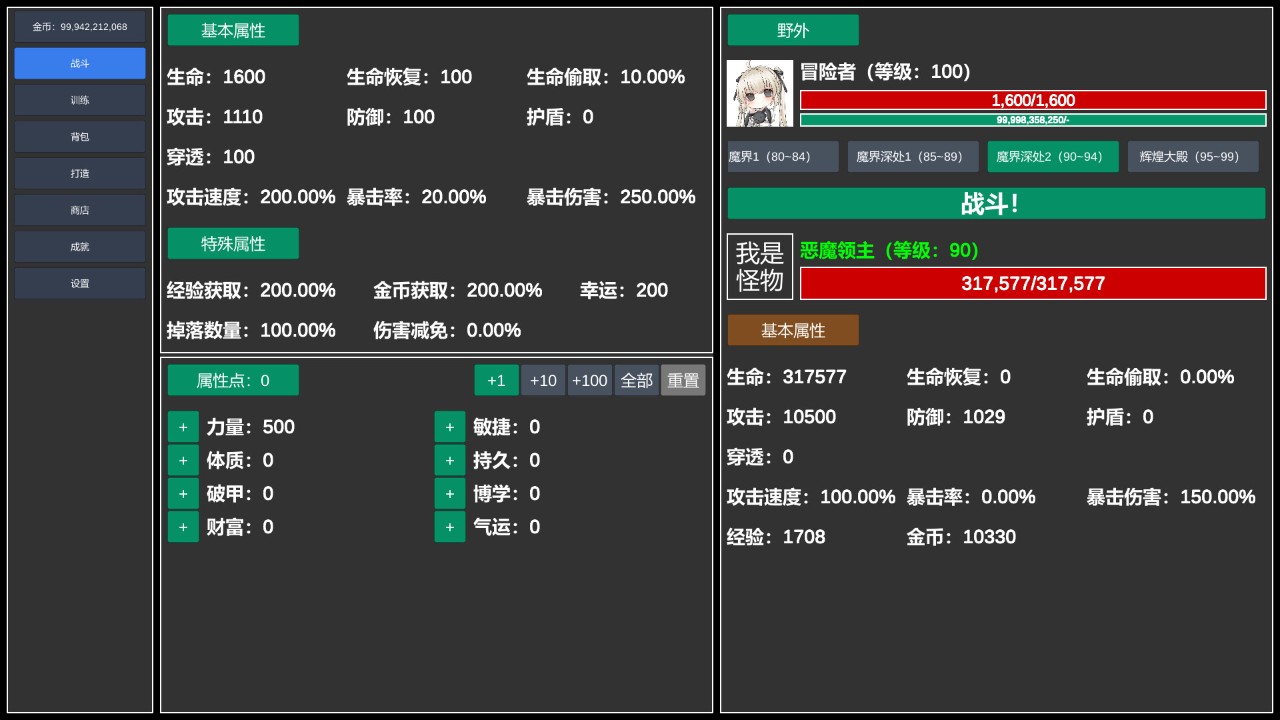
Task: Increase 力量 with its plus button
Action: (183, 426)
